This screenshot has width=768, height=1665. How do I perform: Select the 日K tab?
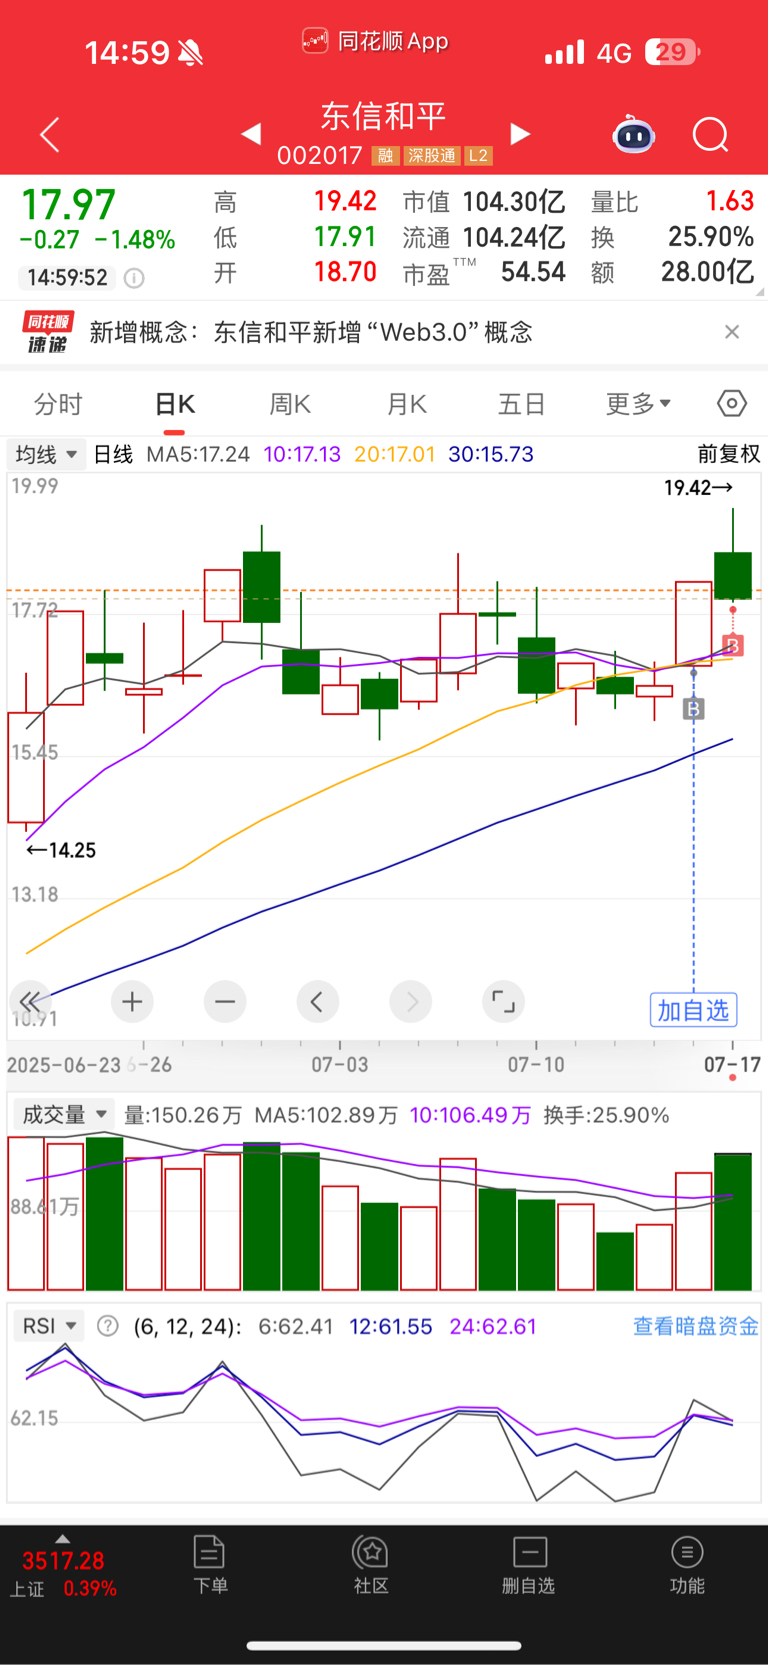click(174, 404)
